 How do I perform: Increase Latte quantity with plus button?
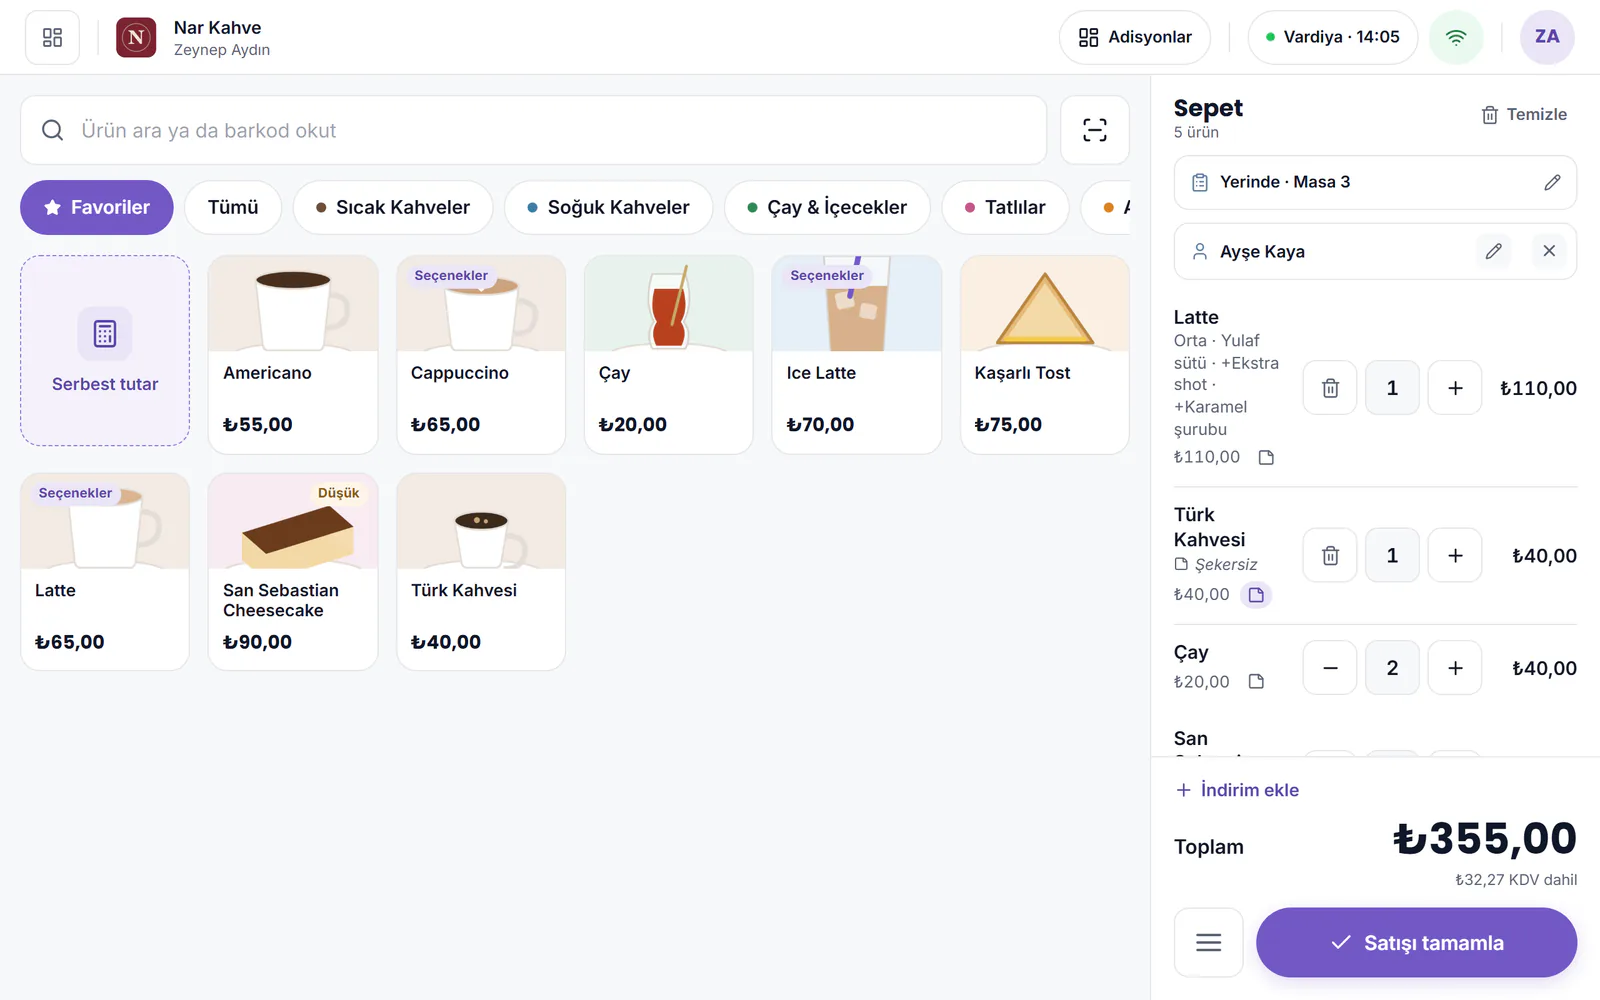click(1455, 388)
